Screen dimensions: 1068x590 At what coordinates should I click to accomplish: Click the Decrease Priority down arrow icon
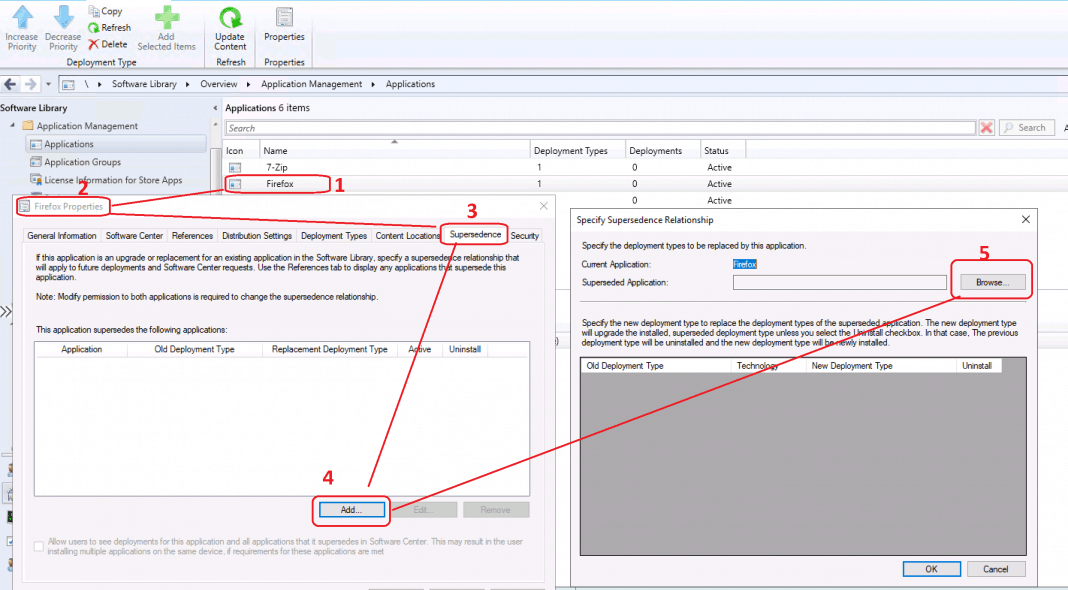coord(63,17)
